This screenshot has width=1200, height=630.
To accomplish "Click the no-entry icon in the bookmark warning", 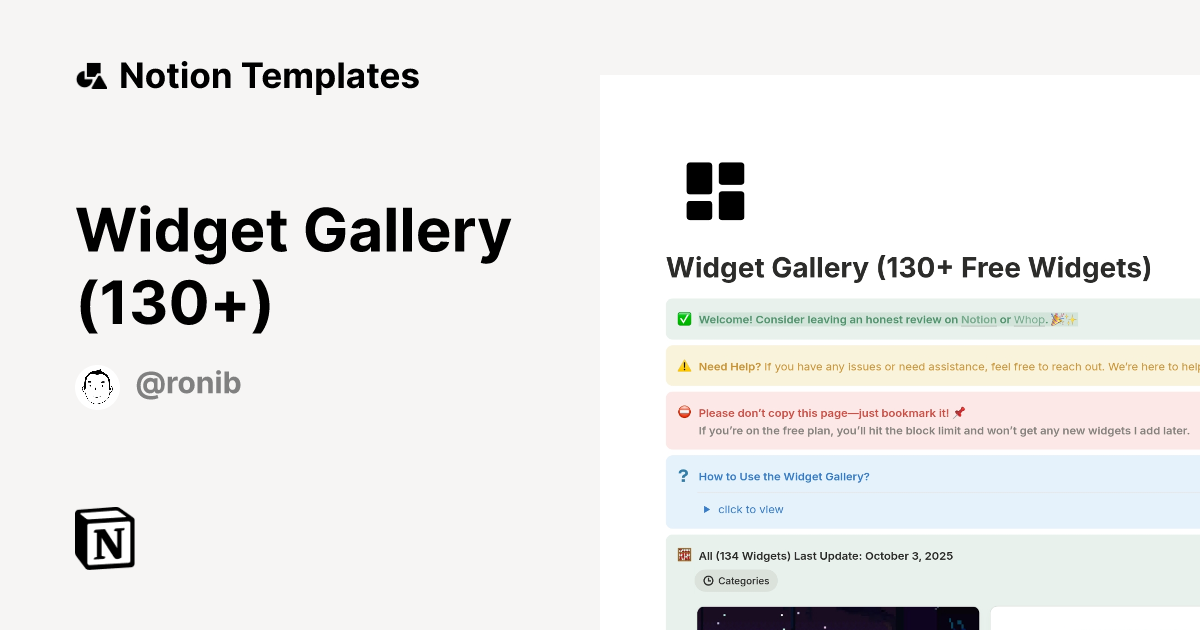I will coord(684,412).
